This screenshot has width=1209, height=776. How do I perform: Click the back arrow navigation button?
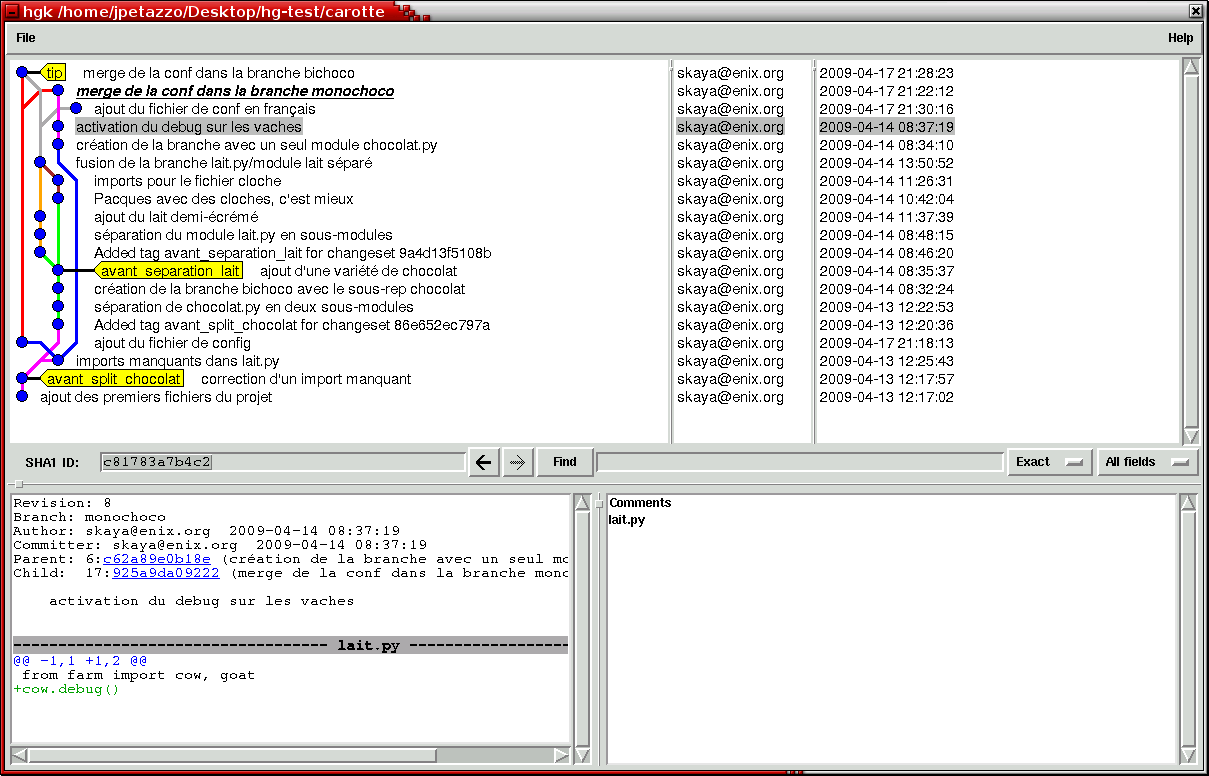click(484, 462)
